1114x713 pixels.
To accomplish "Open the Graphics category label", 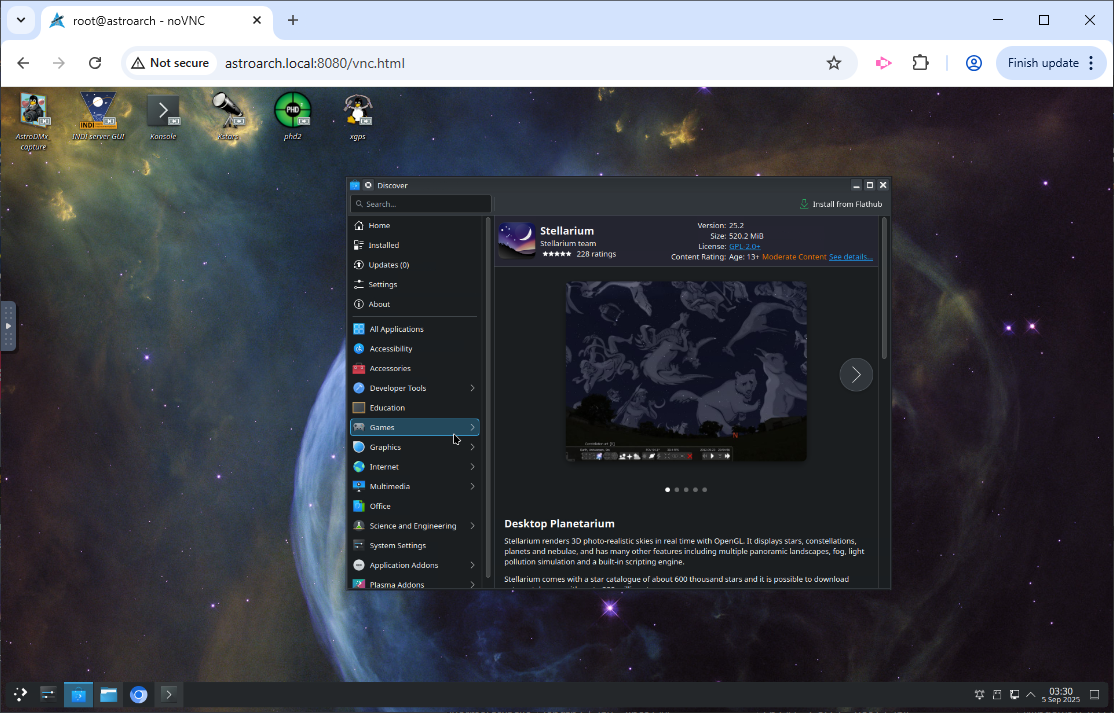I will tap(385, 447).
